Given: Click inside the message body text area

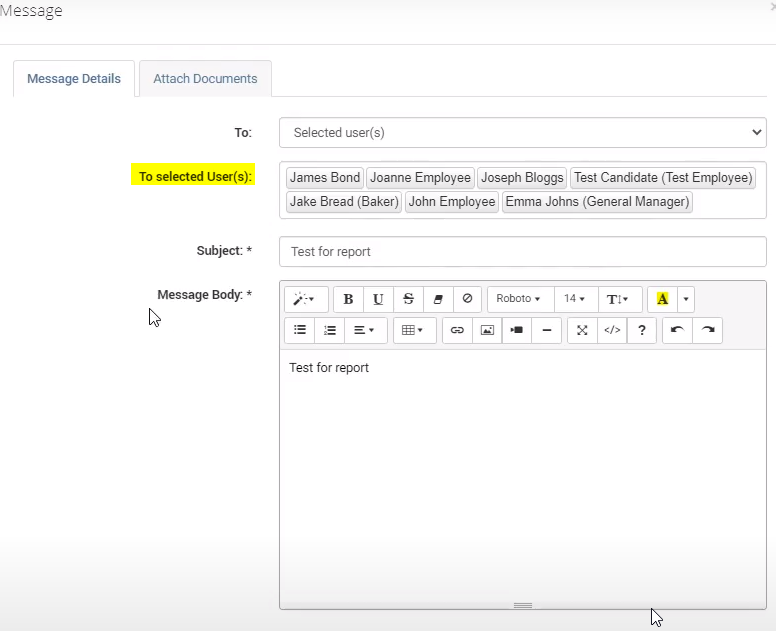Looking at the screenshot, I should coord(523,478).
